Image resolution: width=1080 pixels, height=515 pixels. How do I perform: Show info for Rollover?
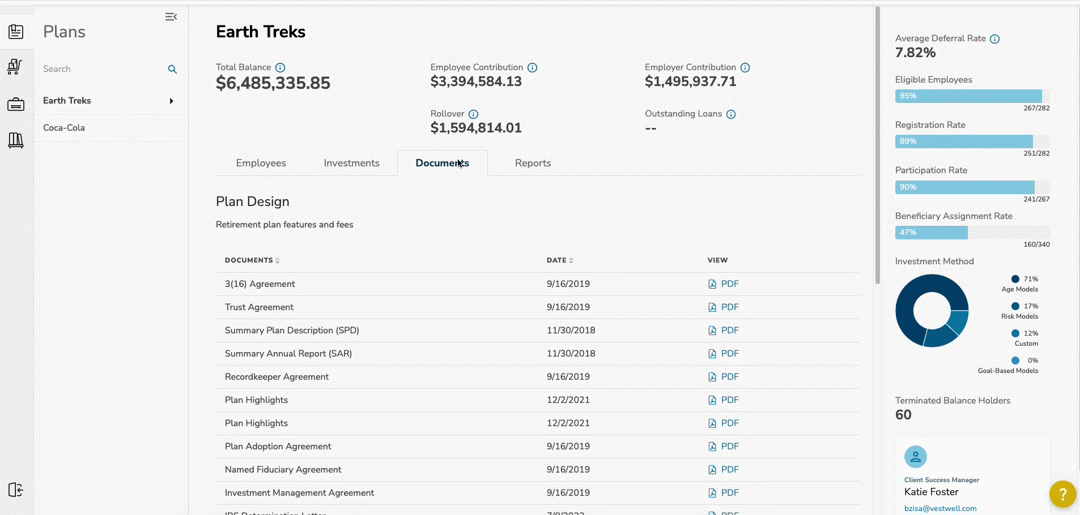tap(473, 114)
